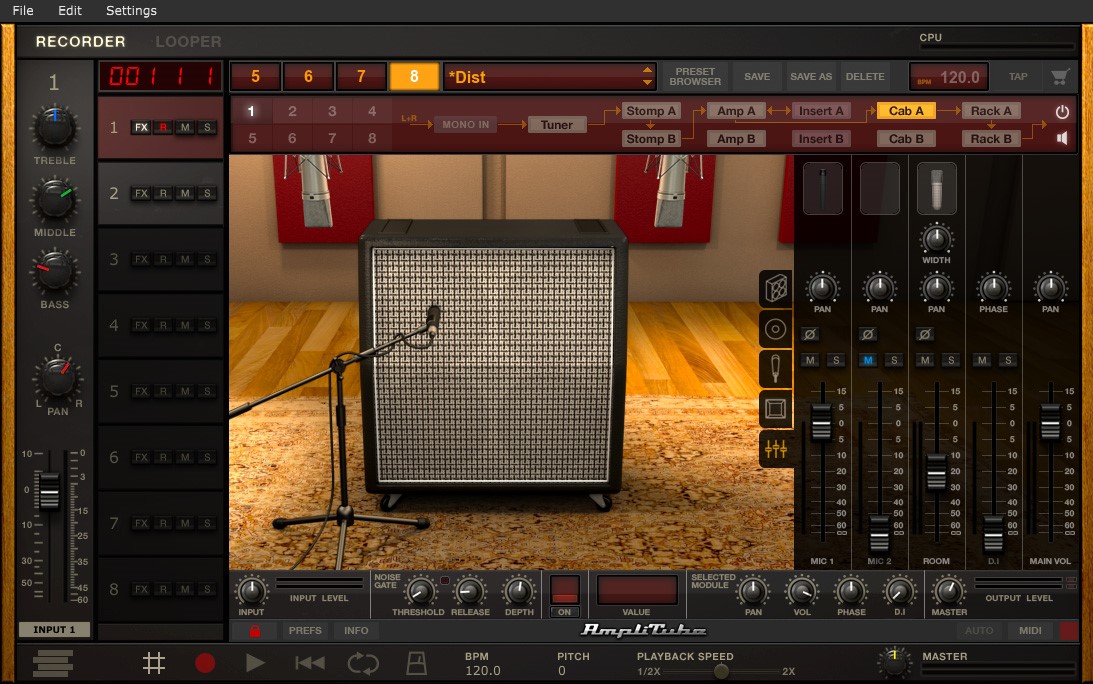Choose the microphone selection icon
The image size is (1093, 684).
[775, 369]
